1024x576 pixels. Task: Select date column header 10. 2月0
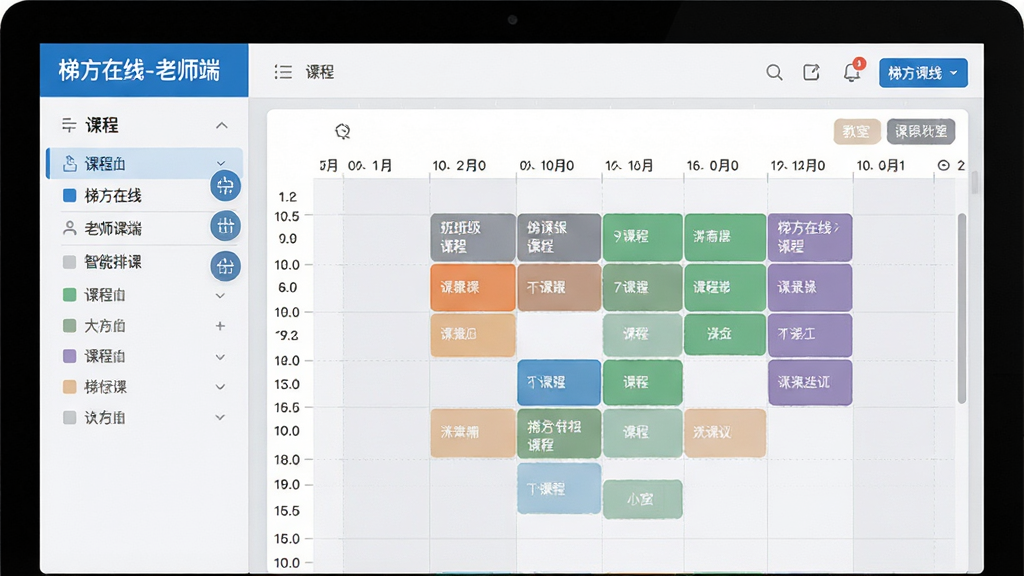(459, 166)
